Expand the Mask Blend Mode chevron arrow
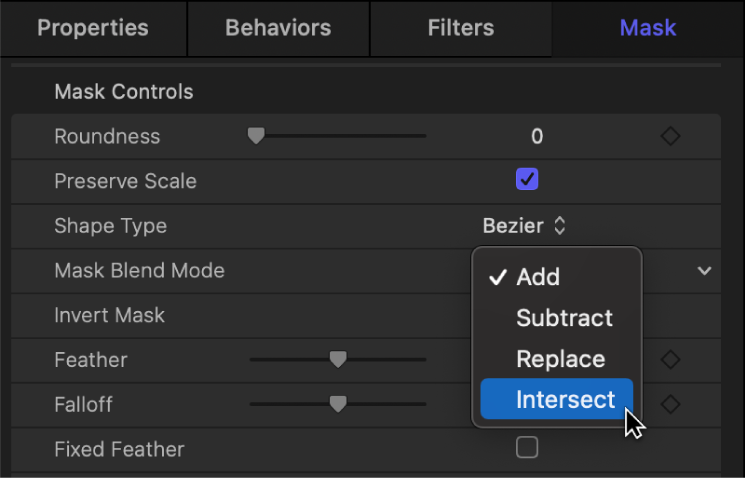This screenshot has height=479, width=745. pyautogui.click(x=705, y=271)
